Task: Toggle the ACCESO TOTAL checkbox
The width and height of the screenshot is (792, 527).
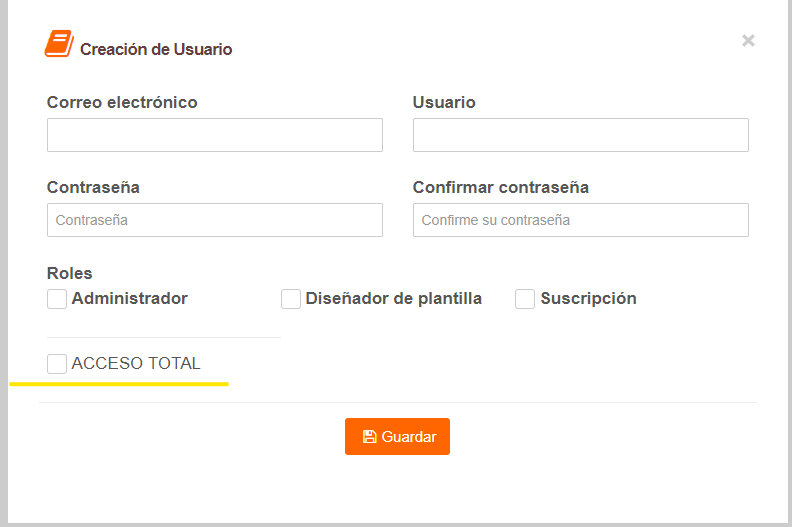Action: (57, 364)
